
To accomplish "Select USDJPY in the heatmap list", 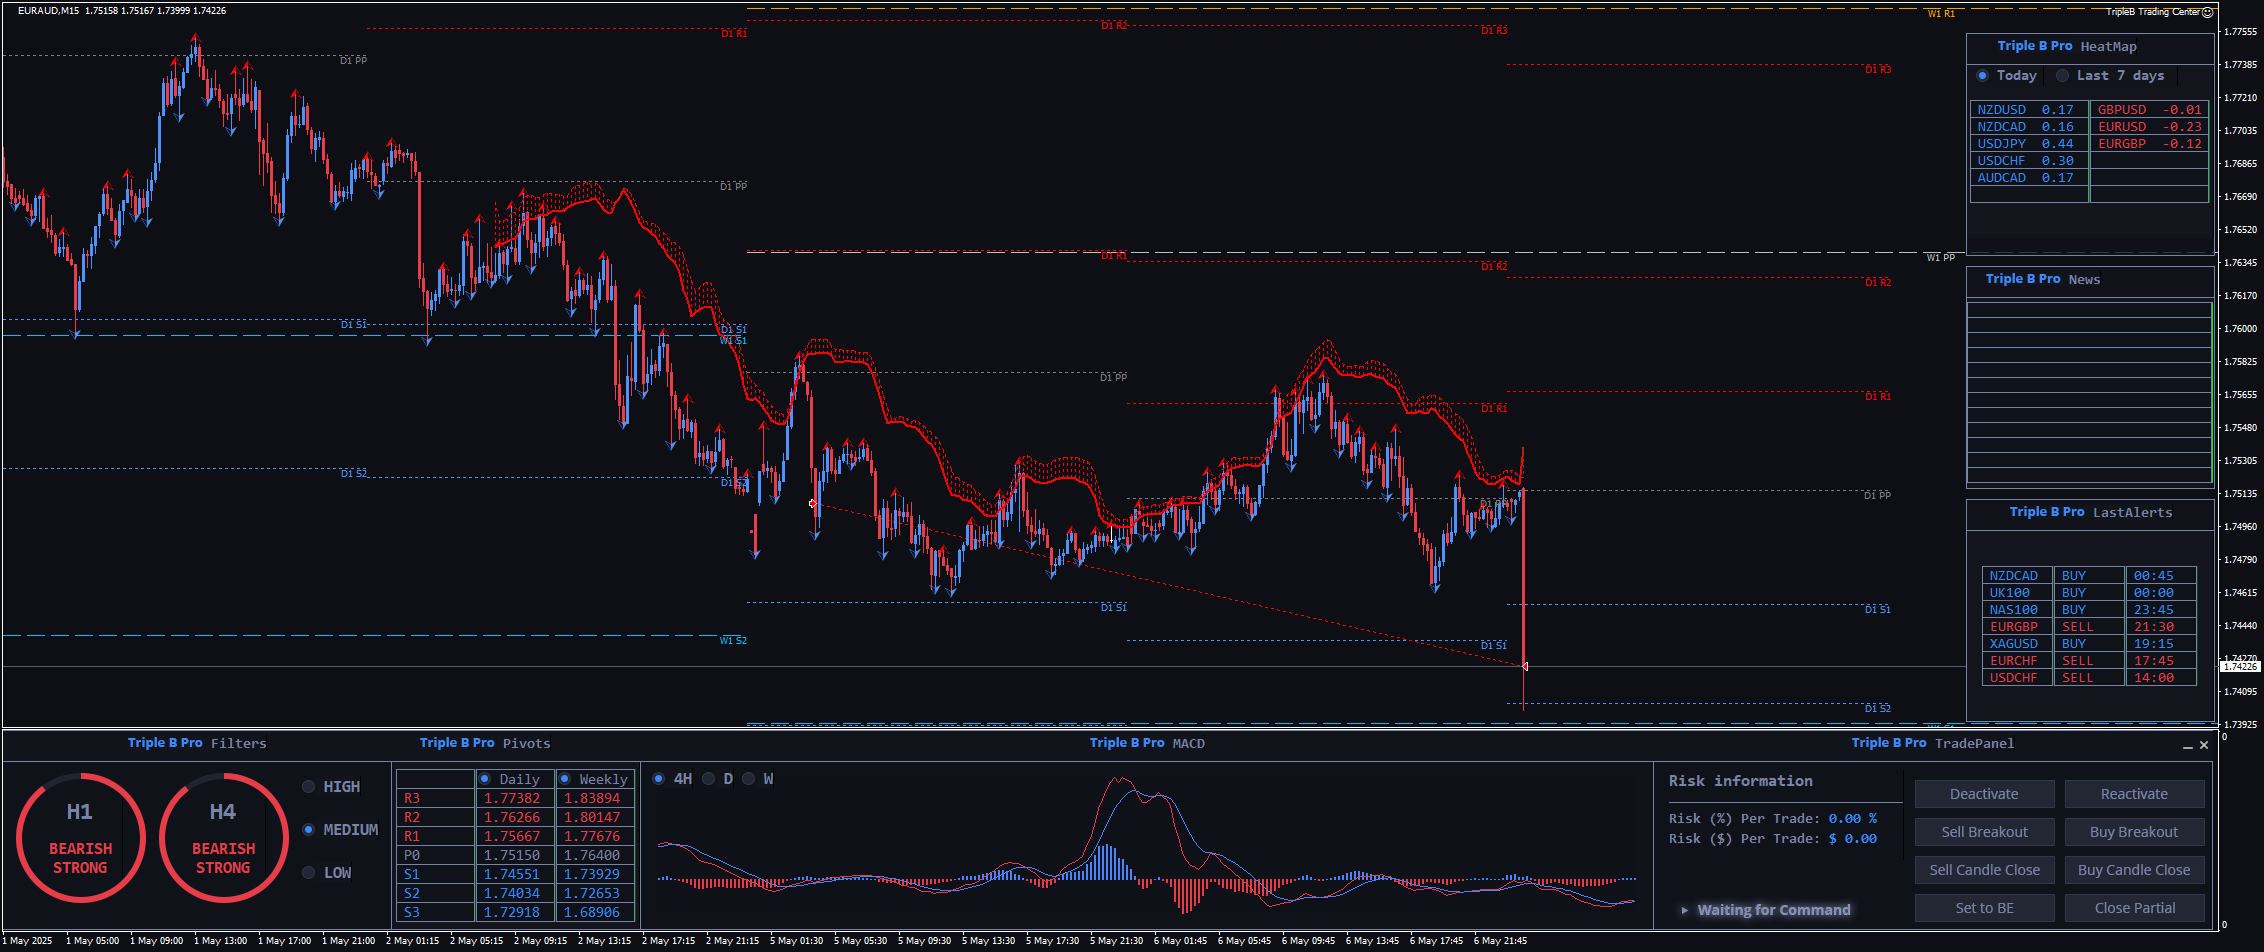I will pos(2027,144).
